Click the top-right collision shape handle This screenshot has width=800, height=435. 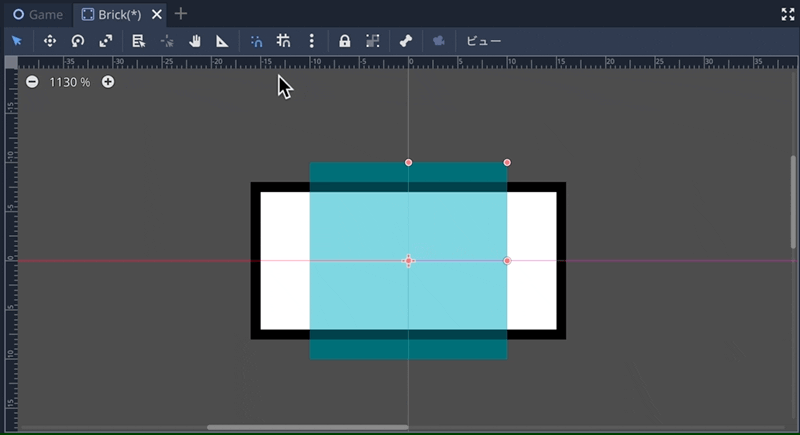[x=507, y=162]
